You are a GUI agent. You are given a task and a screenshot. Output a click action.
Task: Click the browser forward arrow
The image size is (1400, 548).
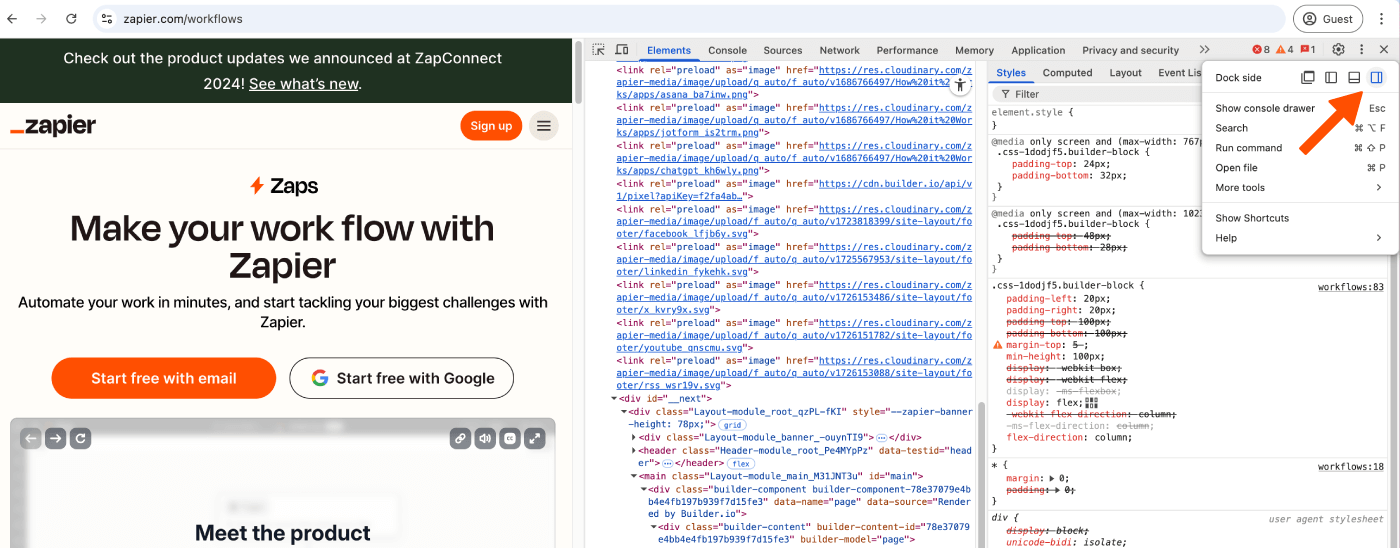[42, 19]
